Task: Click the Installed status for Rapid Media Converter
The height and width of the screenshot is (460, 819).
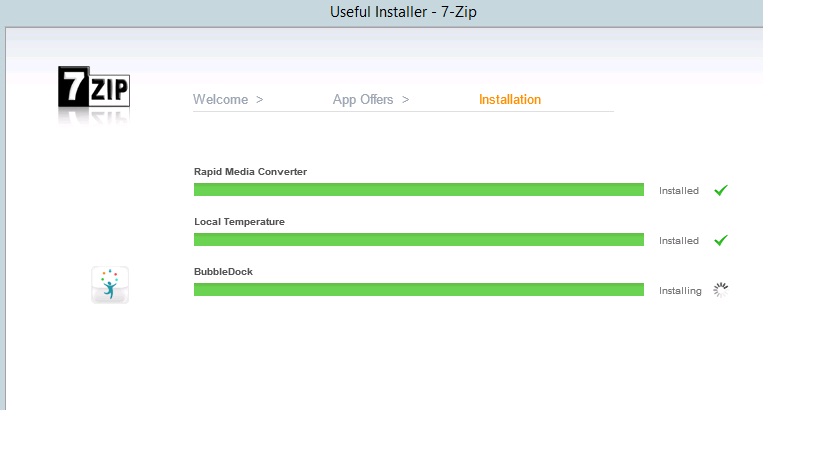Action: pyautogui.click(x=678, y=191)
